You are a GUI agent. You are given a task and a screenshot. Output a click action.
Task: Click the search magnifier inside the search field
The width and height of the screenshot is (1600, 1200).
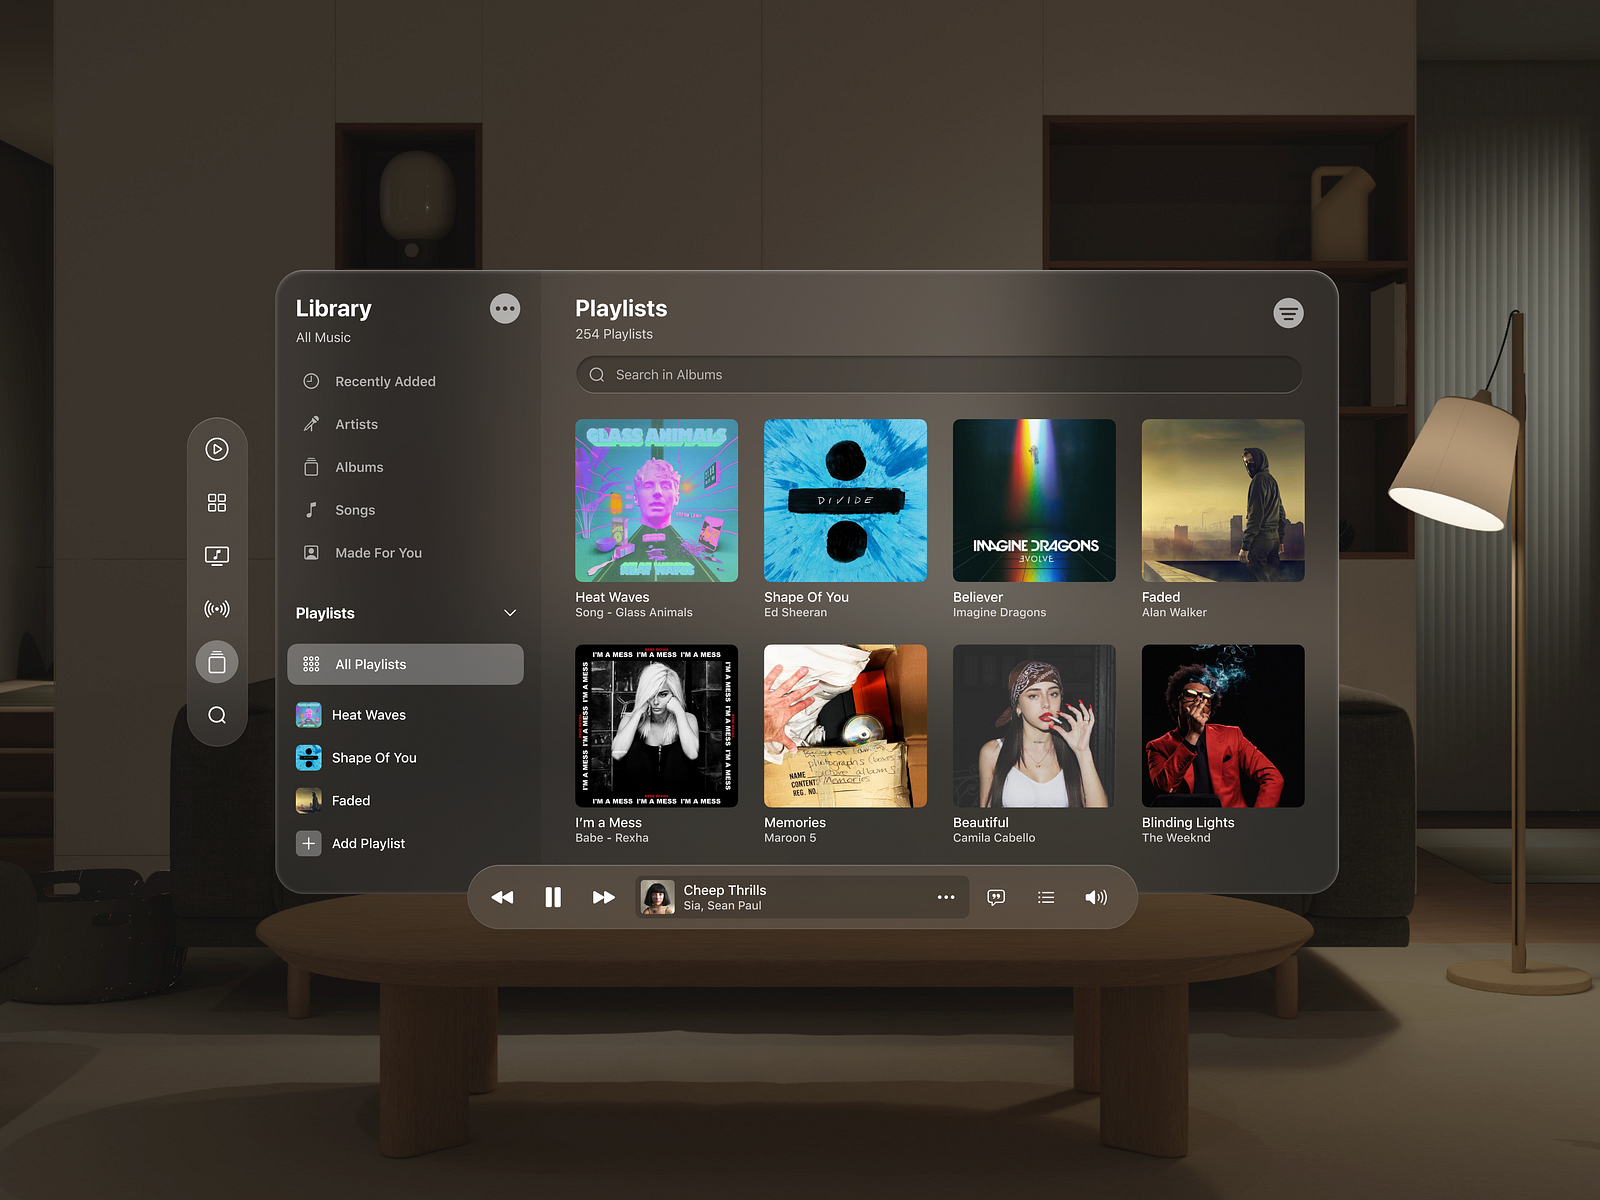(597, 375)
